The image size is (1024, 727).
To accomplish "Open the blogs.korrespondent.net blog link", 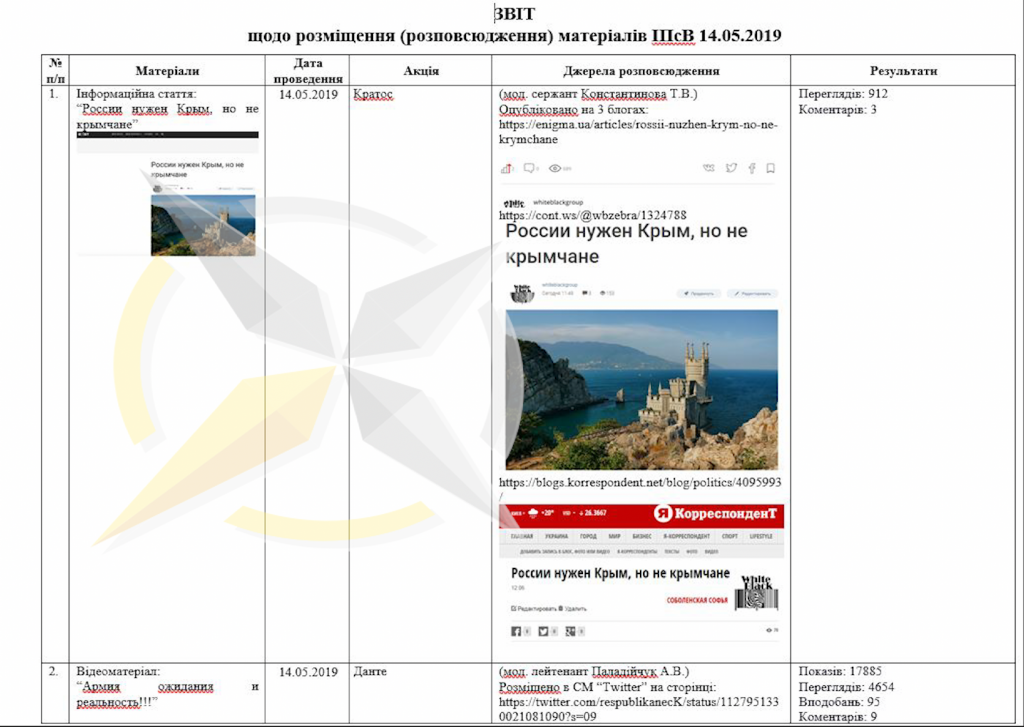I will tap(640, 483).
